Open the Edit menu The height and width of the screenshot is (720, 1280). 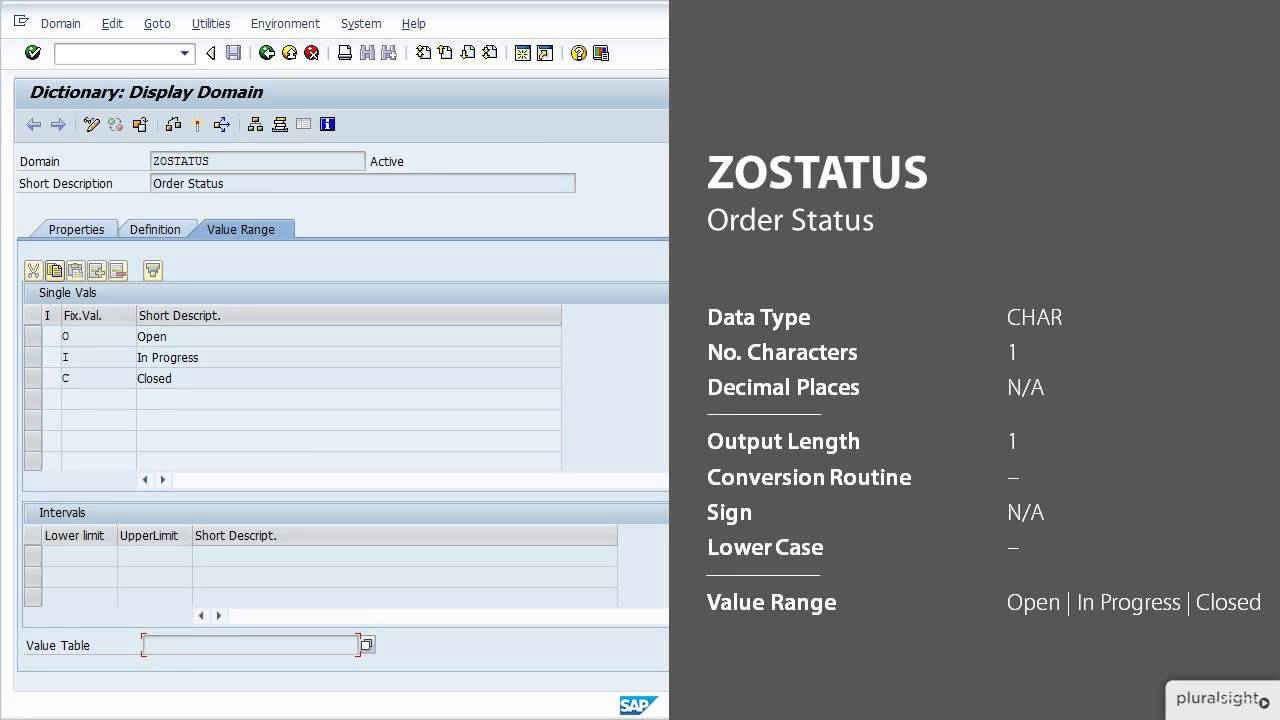pos(112,23)
